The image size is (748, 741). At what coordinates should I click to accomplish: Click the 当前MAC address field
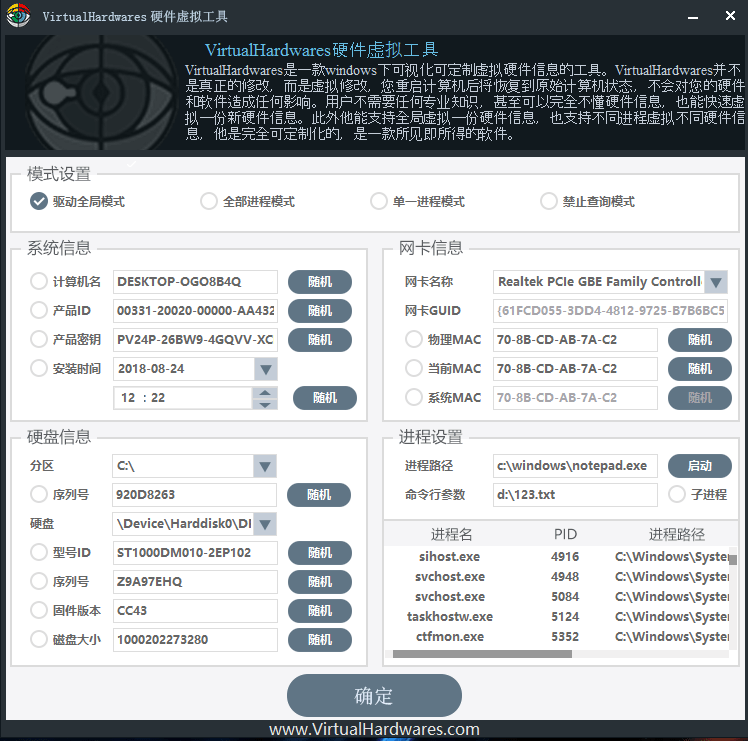pos(575,369)
